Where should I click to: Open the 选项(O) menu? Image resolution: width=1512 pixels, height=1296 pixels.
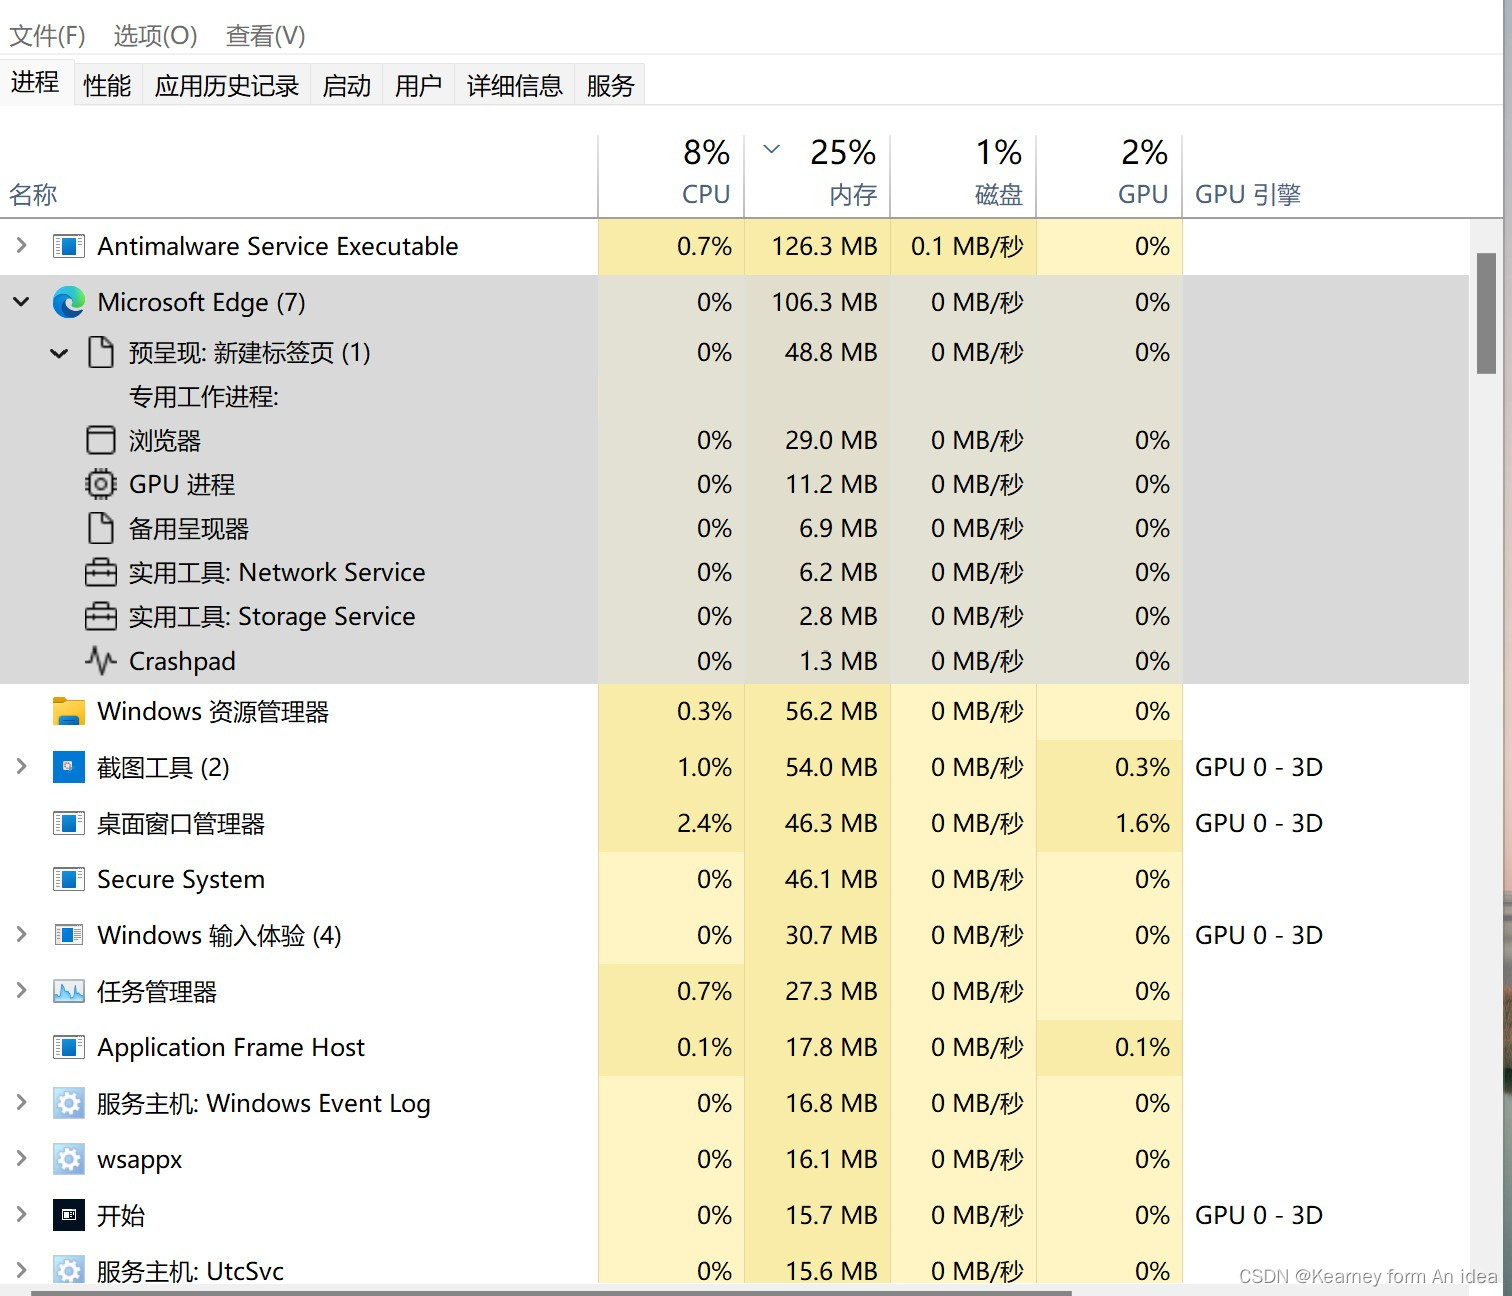(155, 36)
